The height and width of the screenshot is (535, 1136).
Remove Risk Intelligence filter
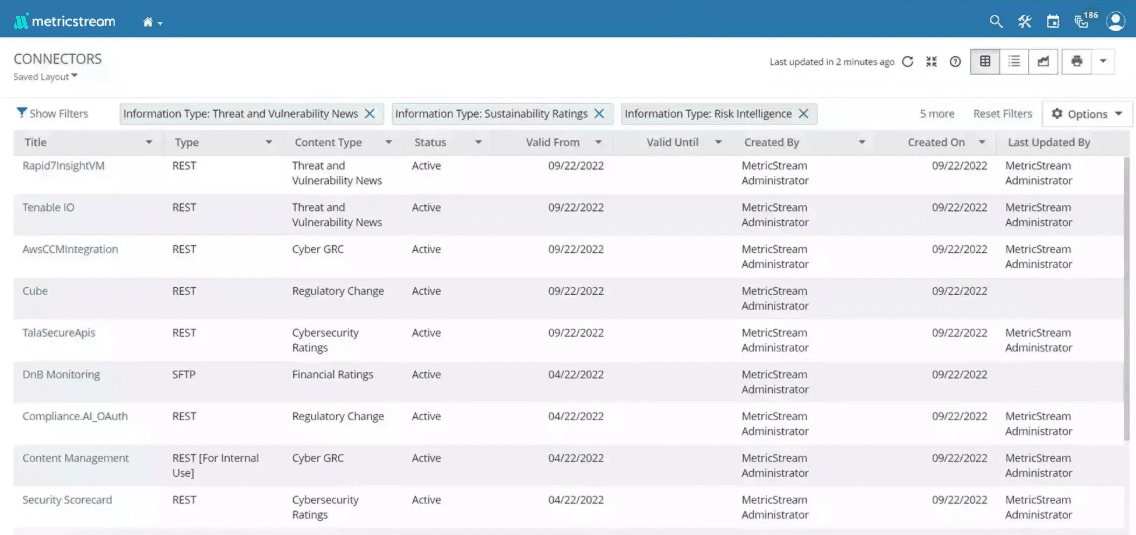(803, 114)
